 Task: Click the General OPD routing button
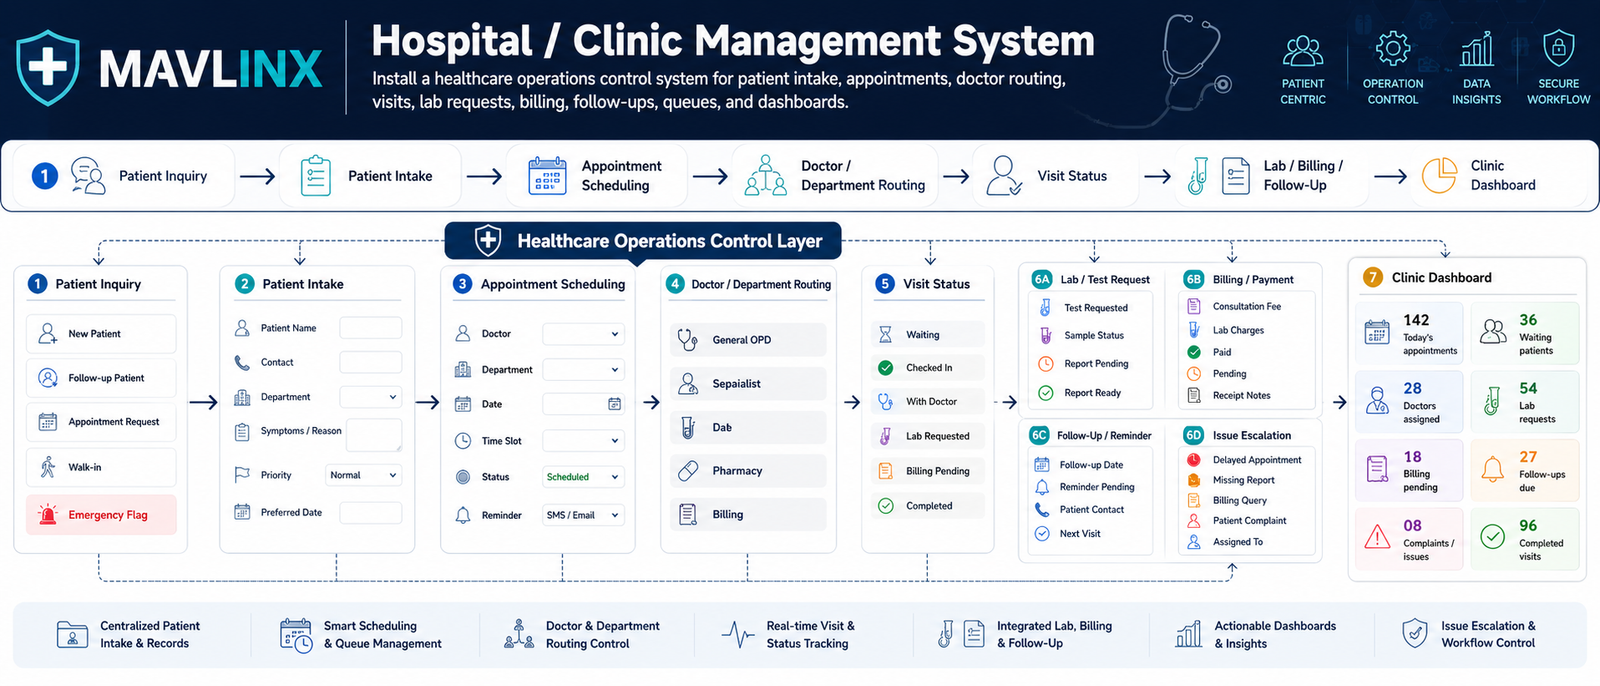748,340
